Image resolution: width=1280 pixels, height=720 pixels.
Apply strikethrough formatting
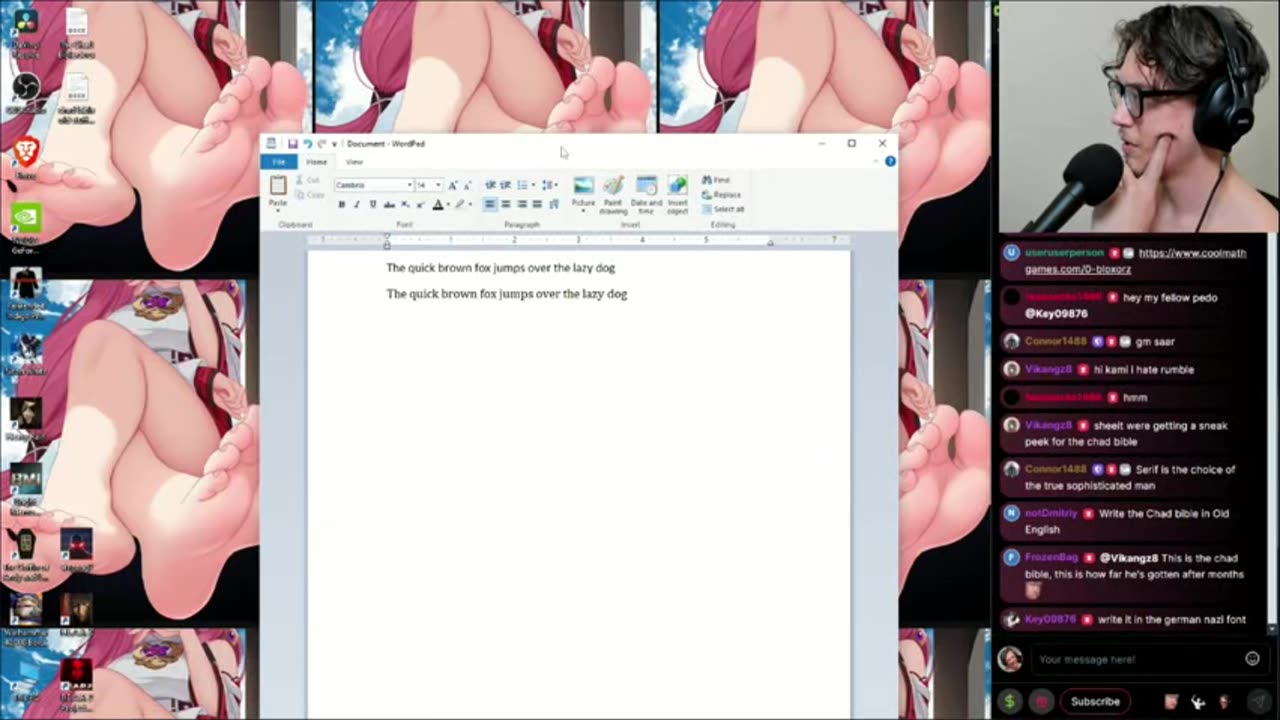tap(389, 204)
